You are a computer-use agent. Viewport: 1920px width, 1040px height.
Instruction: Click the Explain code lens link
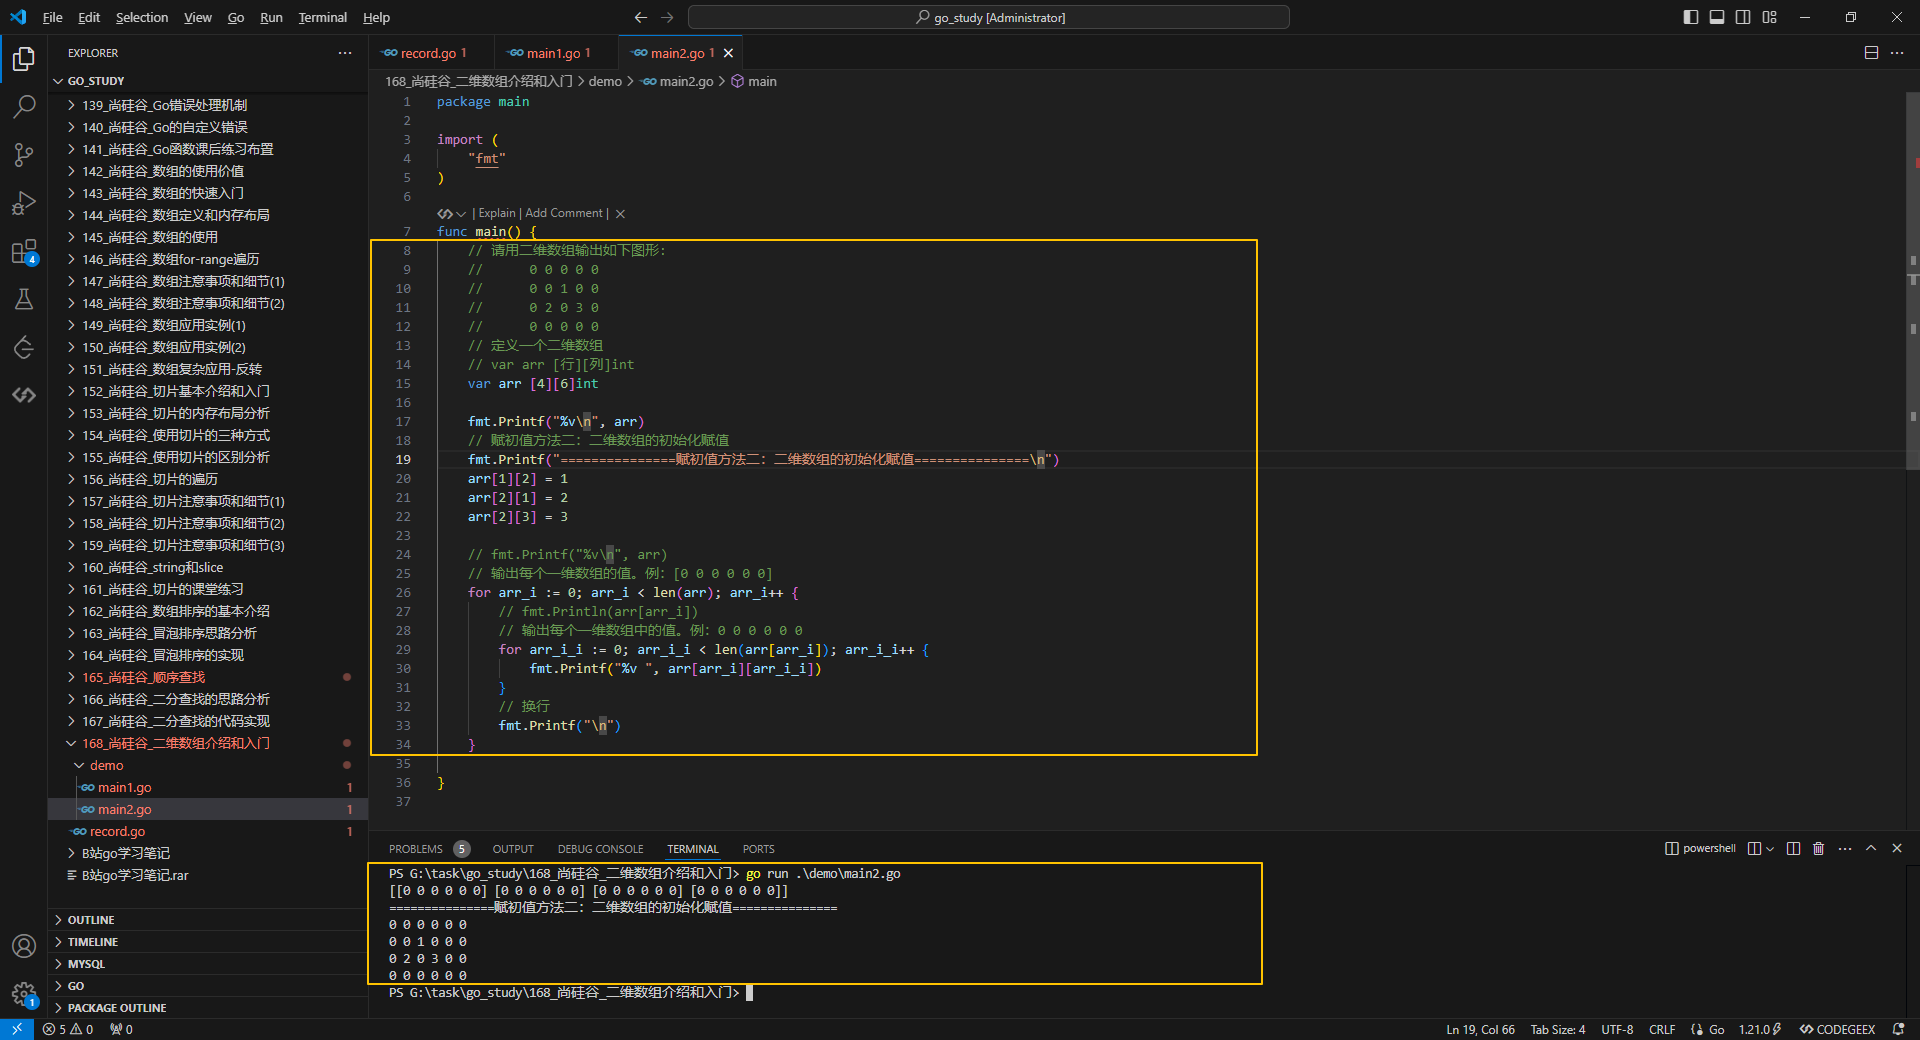point(496,213)
